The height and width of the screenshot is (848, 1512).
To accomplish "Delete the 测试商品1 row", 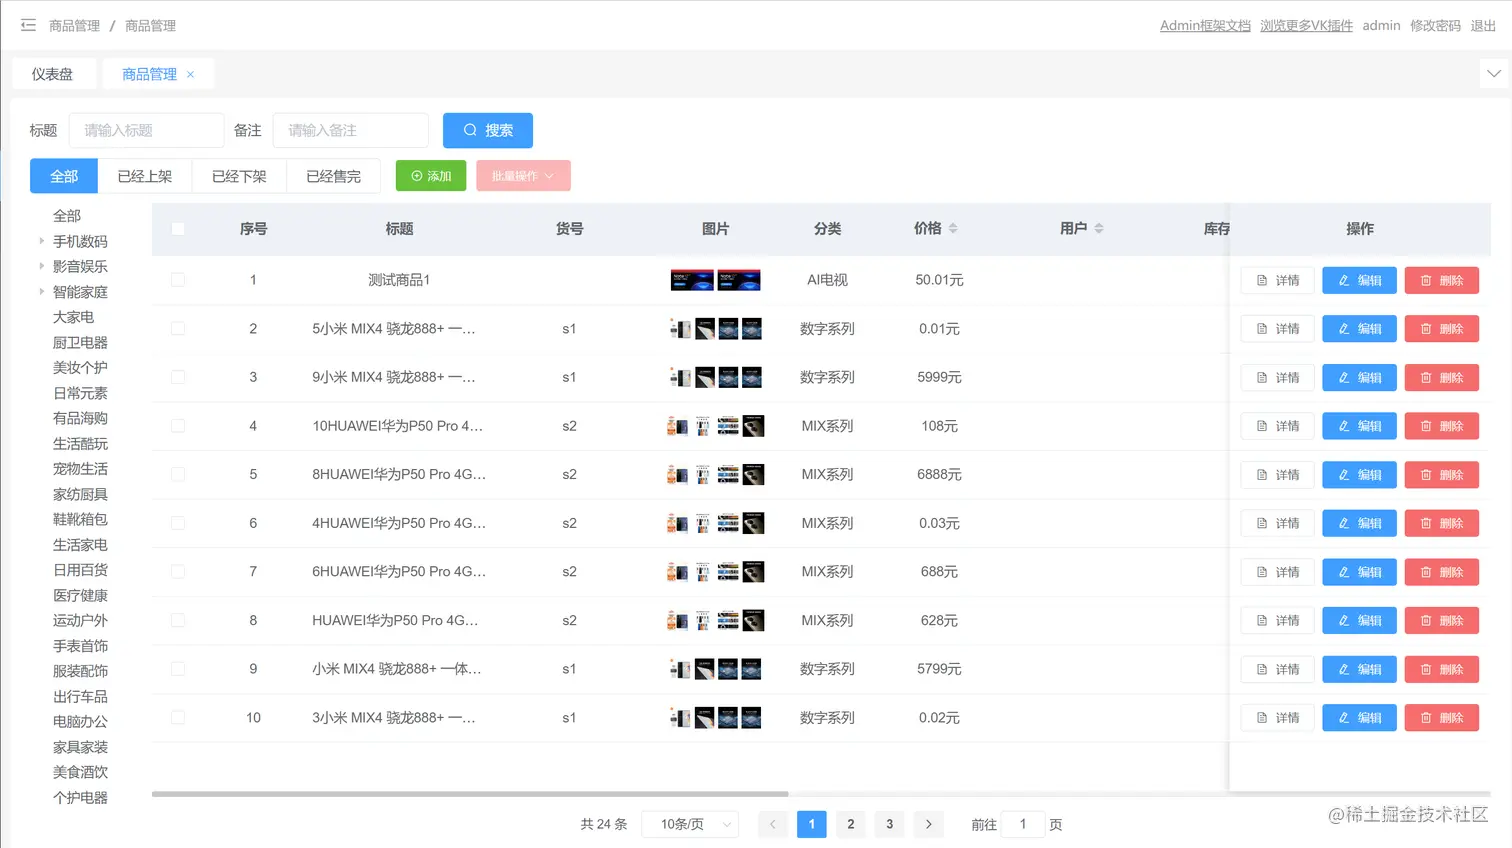I will (x=1441, y=281).
